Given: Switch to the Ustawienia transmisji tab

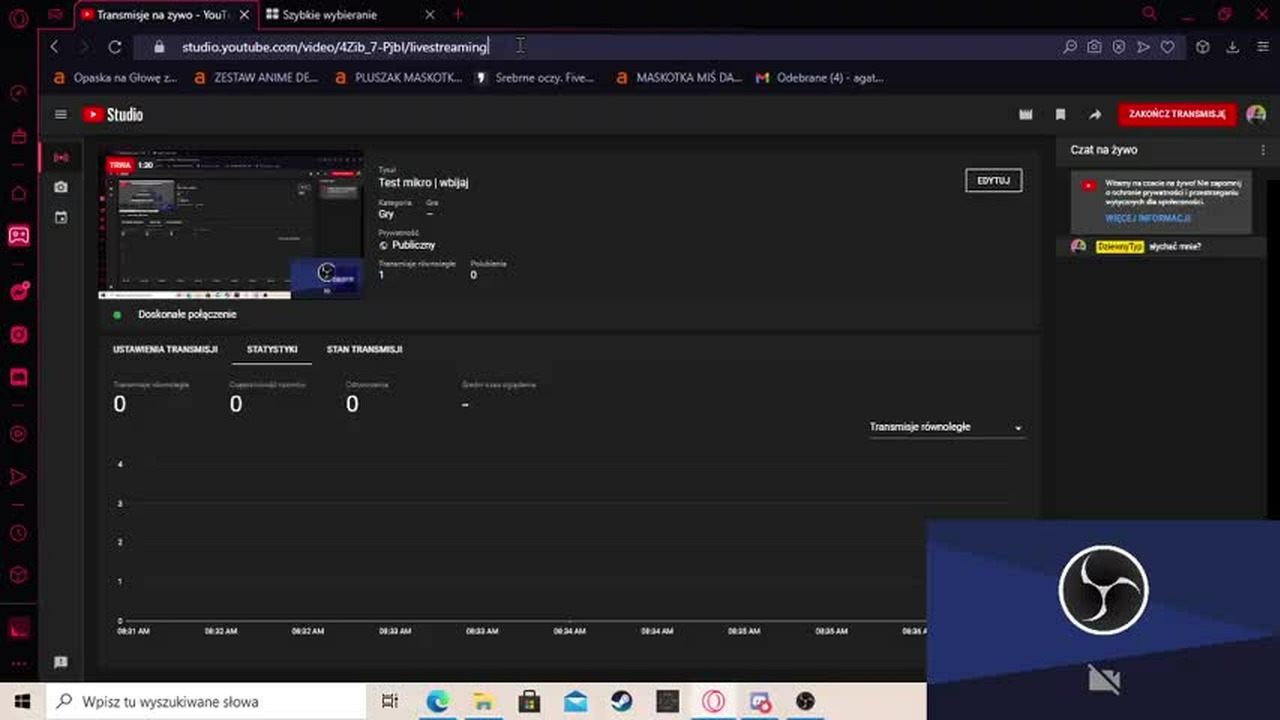Looking at the screenshot, I should click(165, 349).
